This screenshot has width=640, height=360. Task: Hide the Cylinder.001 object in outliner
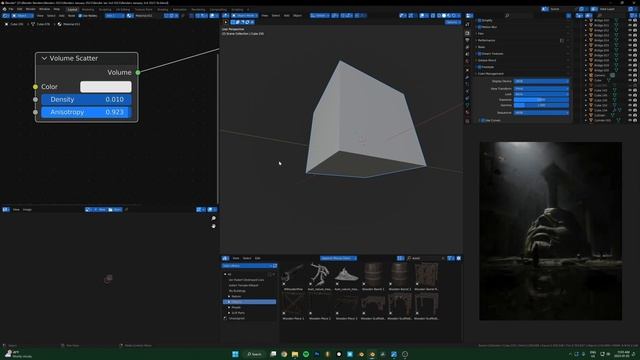pyautogui.click(x=630, y=120)
